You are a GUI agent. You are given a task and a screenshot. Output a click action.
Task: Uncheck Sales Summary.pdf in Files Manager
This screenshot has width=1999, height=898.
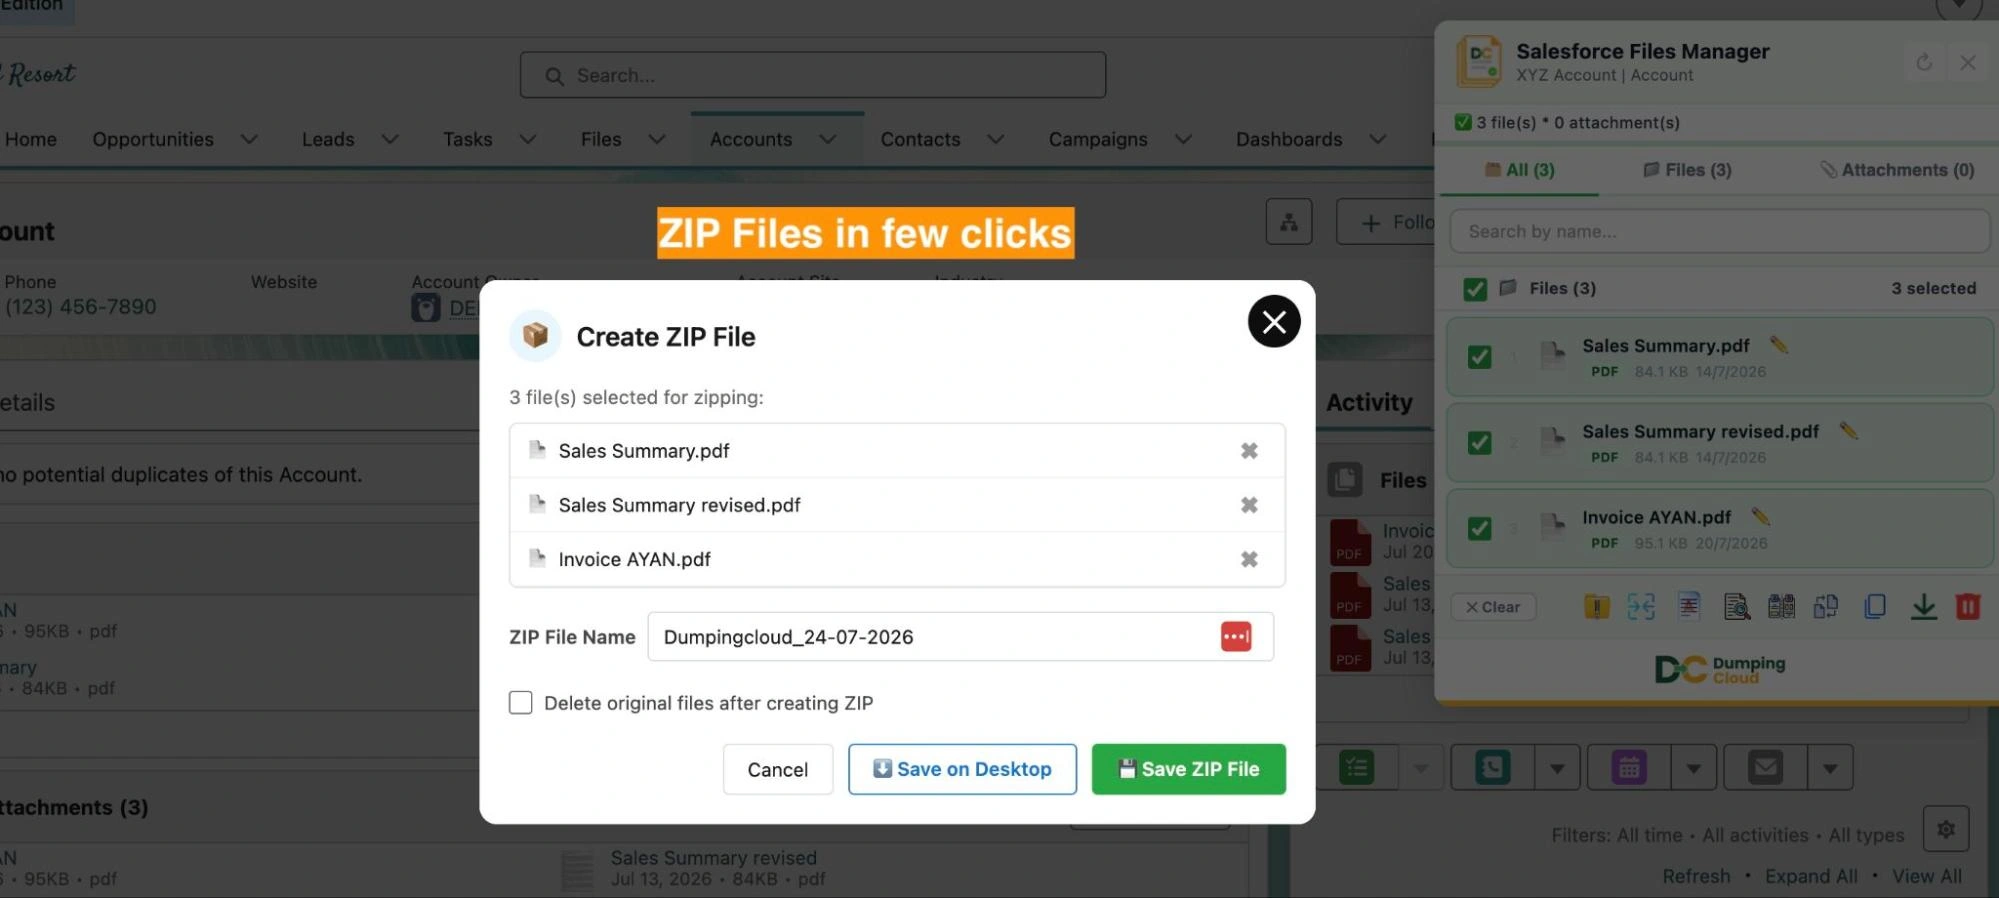point(1479,357)
